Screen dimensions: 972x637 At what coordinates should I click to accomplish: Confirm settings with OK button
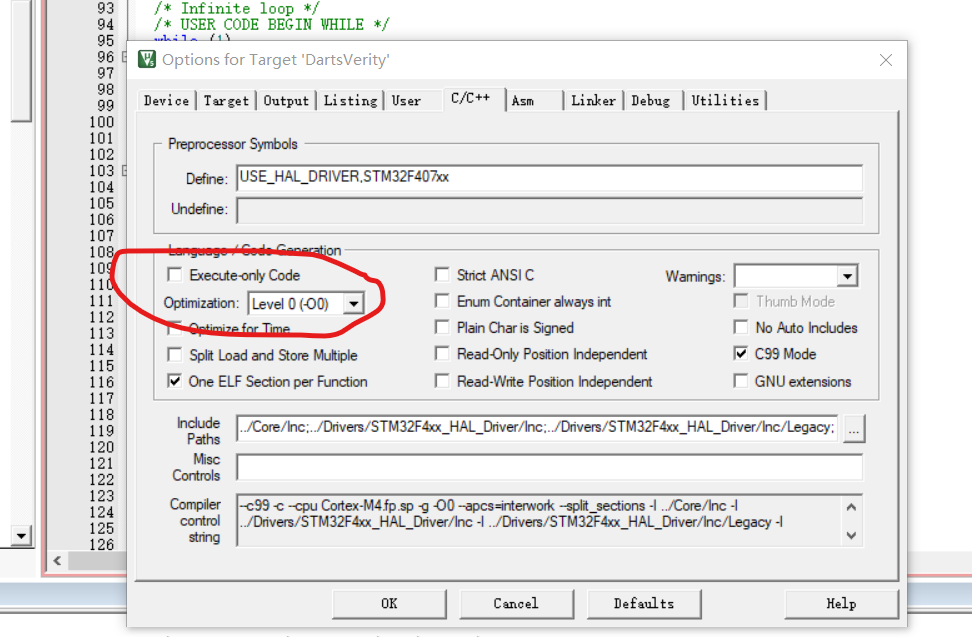click(x=389, y=604)
